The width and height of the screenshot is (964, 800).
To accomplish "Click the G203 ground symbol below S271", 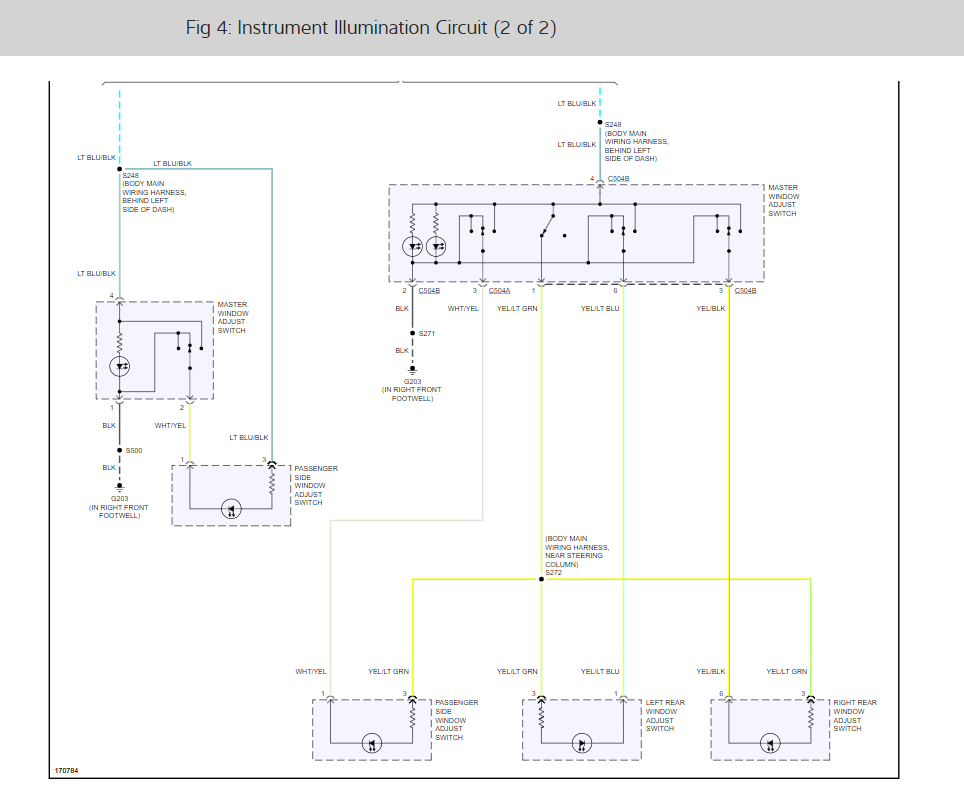I will pyautogui.click(x=413, y=371).
